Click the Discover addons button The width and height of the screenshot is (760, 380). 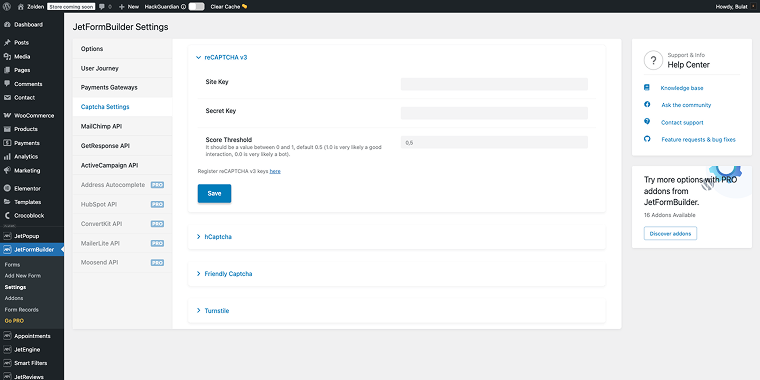[x=670, y=234]
